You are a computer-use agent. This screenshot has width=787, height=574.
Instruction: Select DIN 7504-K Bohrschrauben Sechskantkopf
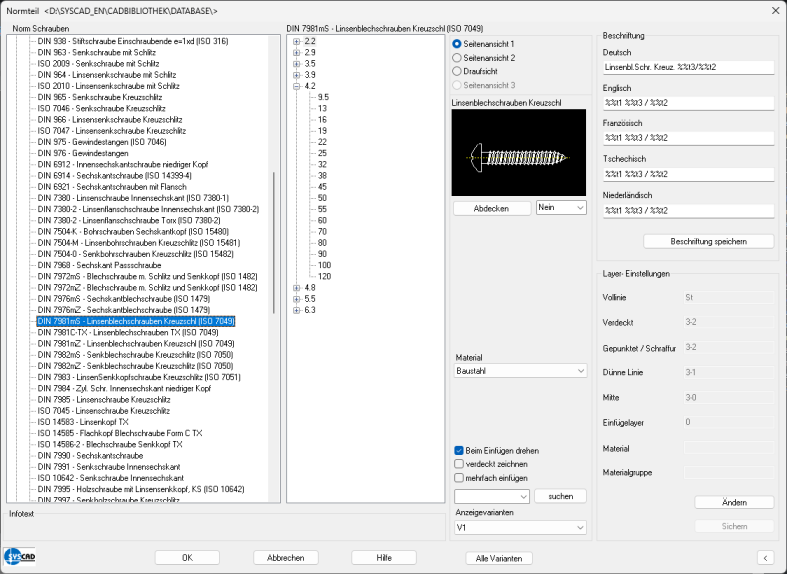(133, 231)
